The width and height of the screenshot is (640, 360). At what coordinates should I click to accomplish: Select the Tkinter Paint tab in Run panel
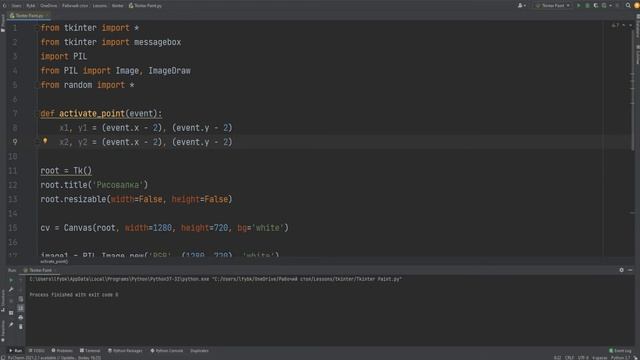[x=40, y=270]
